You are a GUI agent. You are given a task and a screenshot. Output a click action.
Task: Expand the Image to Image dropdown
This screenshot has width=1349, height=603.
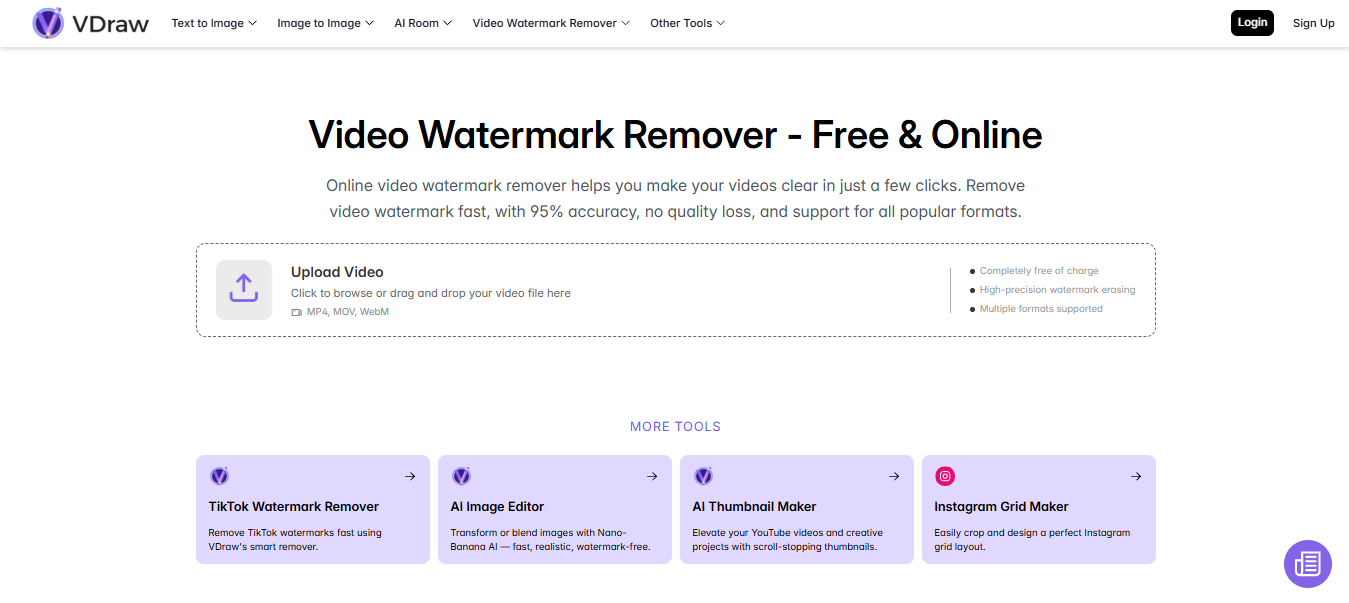[325, 23]
